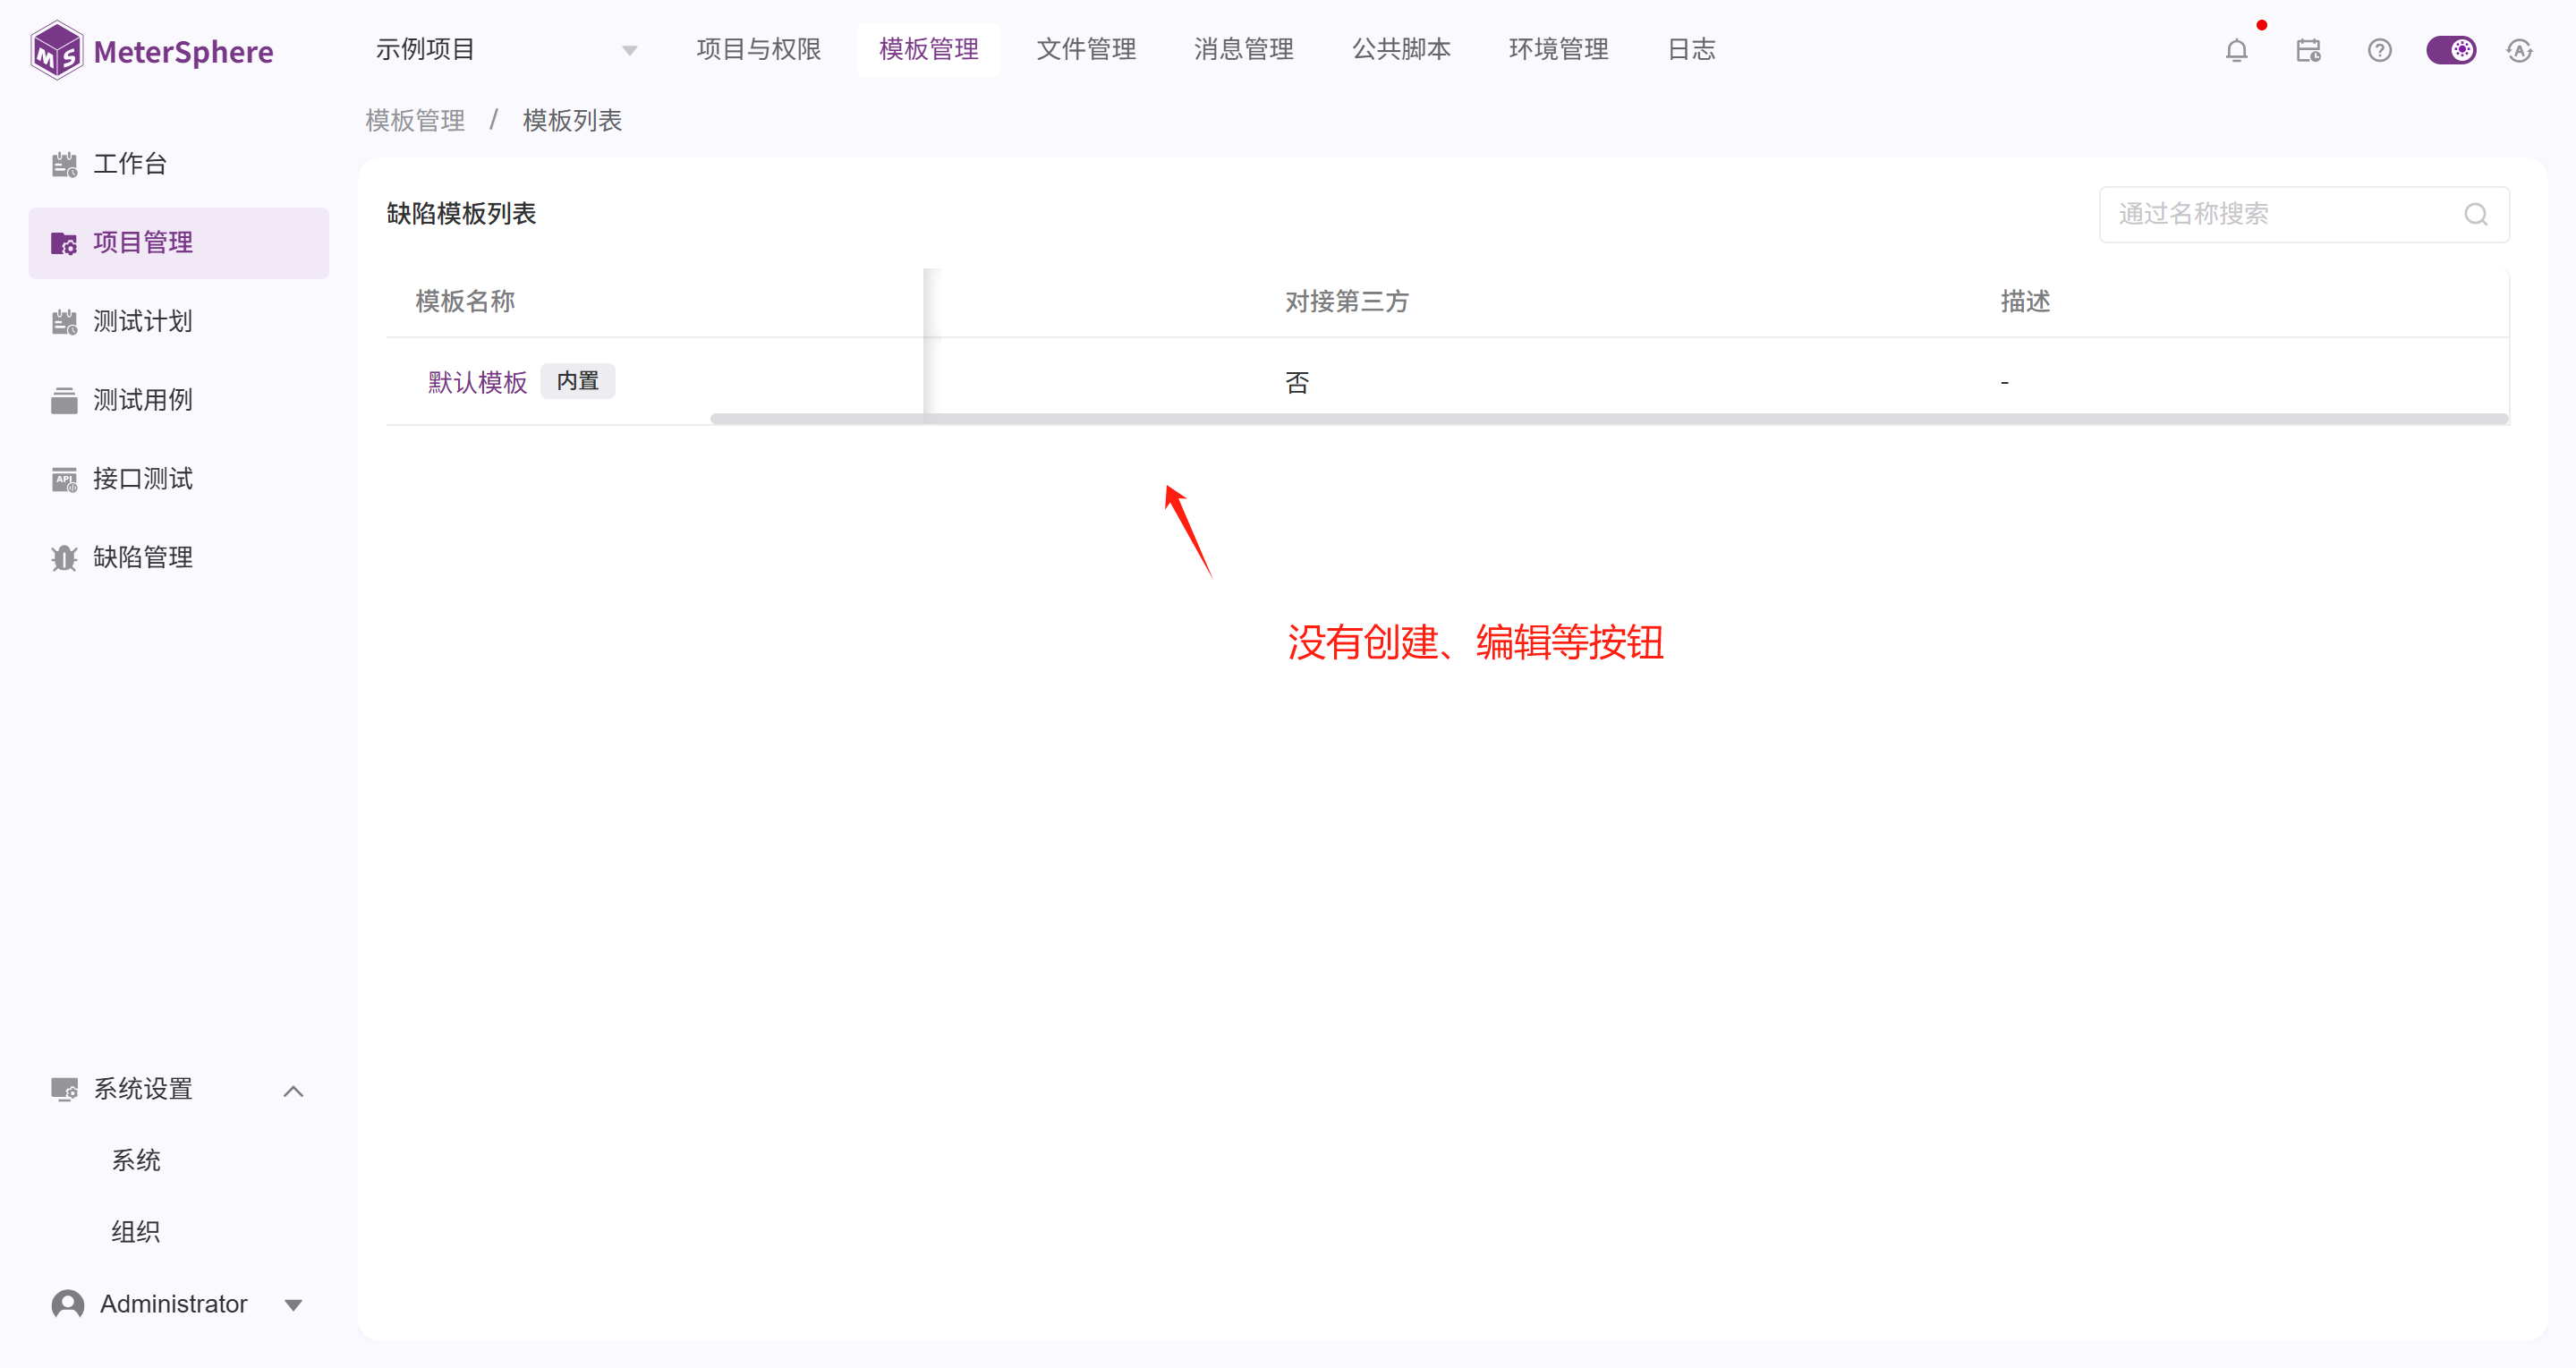Viewport: 2576px width, 1368px height.
Task: Click the language switch icon
Action: pyautogui.click(x=2520, y=50)
